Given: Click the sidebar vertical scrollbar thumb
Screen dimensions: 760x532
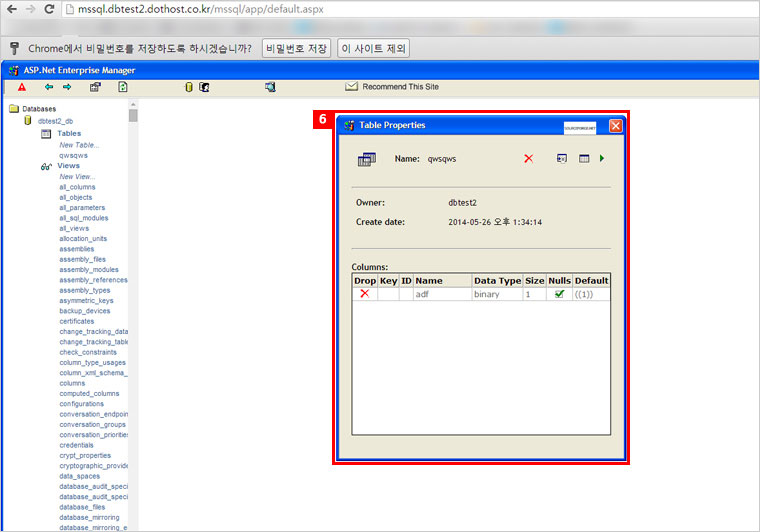Looking at the screenshot, I should pyautogui.click(x=133, y=114).
